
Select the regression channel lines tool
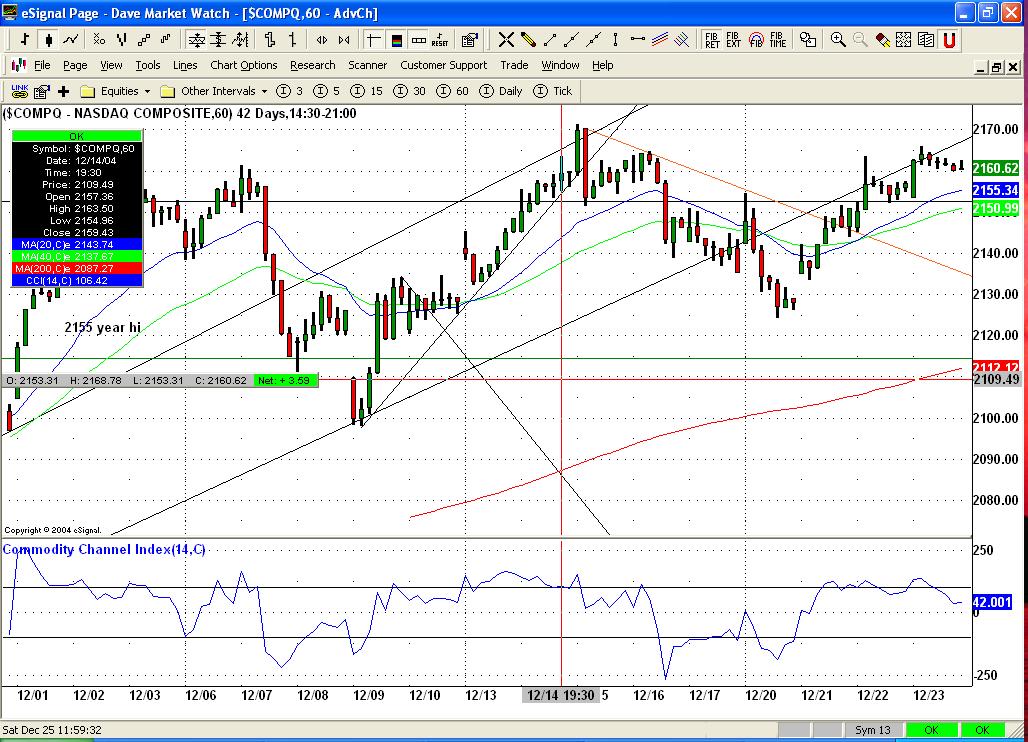tap(660, 41)
